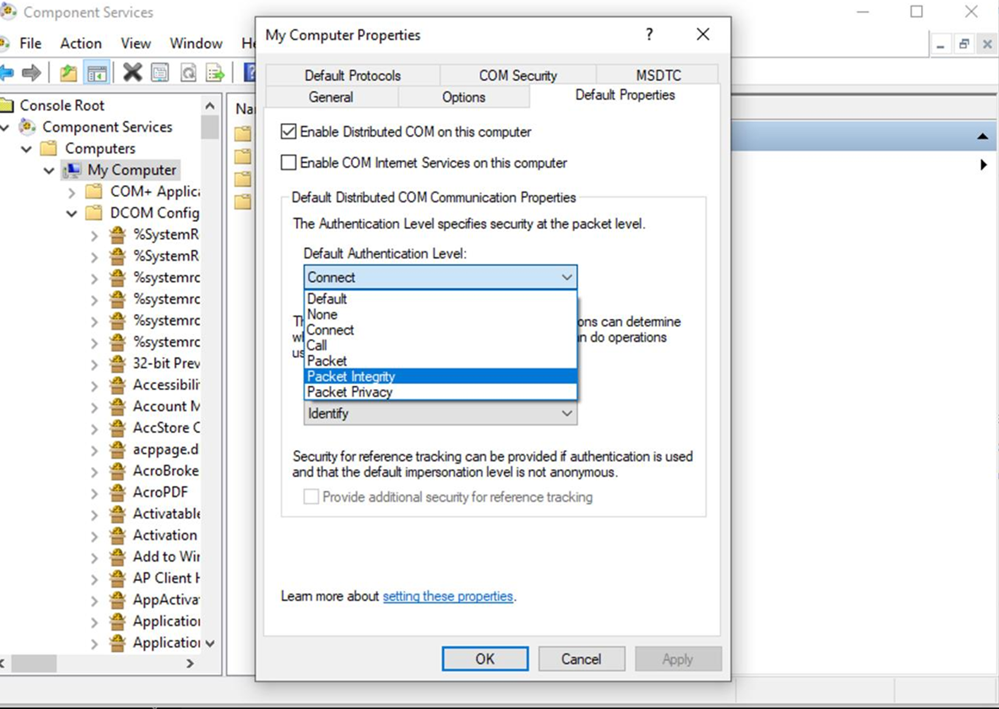
Task: Click the Up One Level folder icon
Action: click(69, 73)
